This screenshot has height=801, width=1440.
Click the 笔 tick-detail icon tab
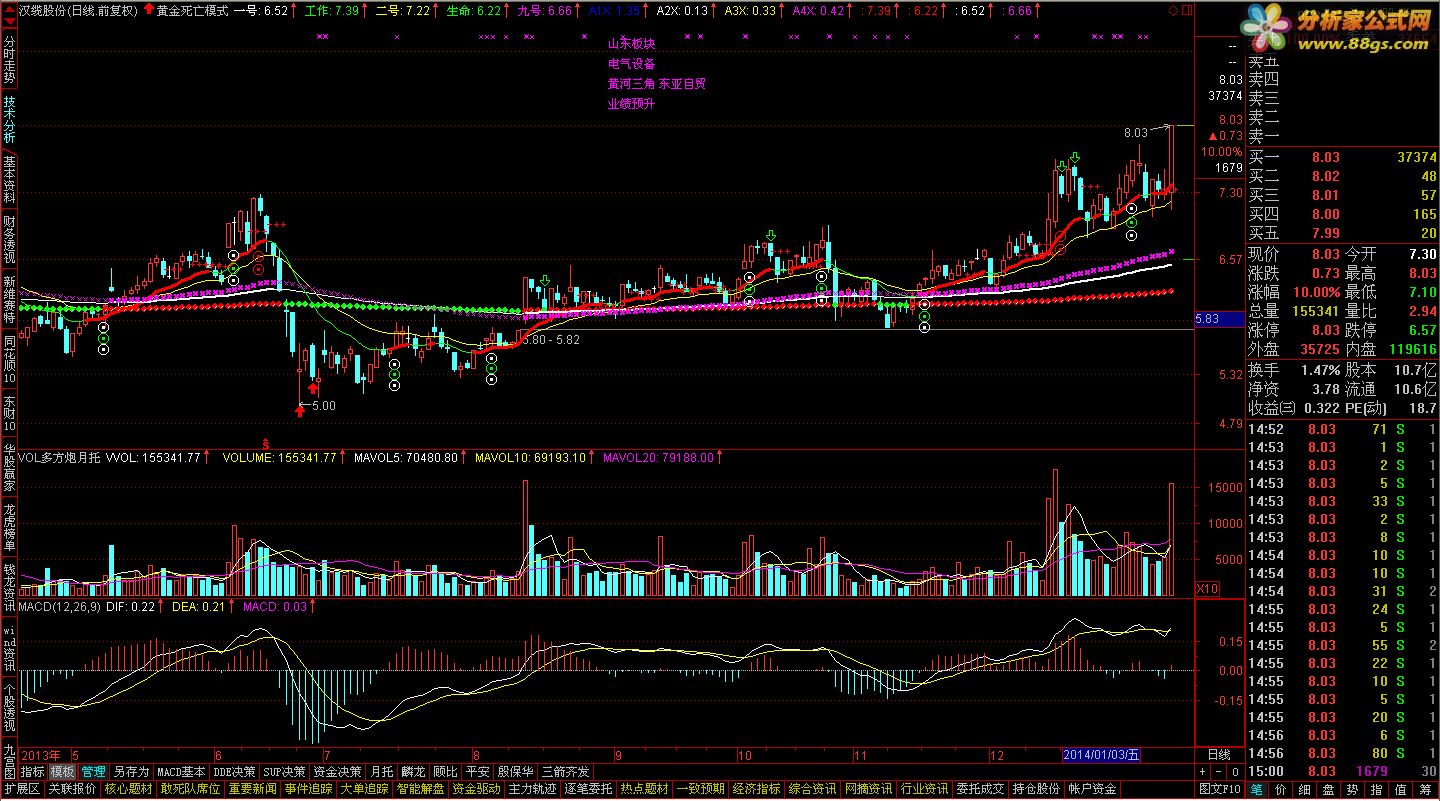coord(1257,789)
